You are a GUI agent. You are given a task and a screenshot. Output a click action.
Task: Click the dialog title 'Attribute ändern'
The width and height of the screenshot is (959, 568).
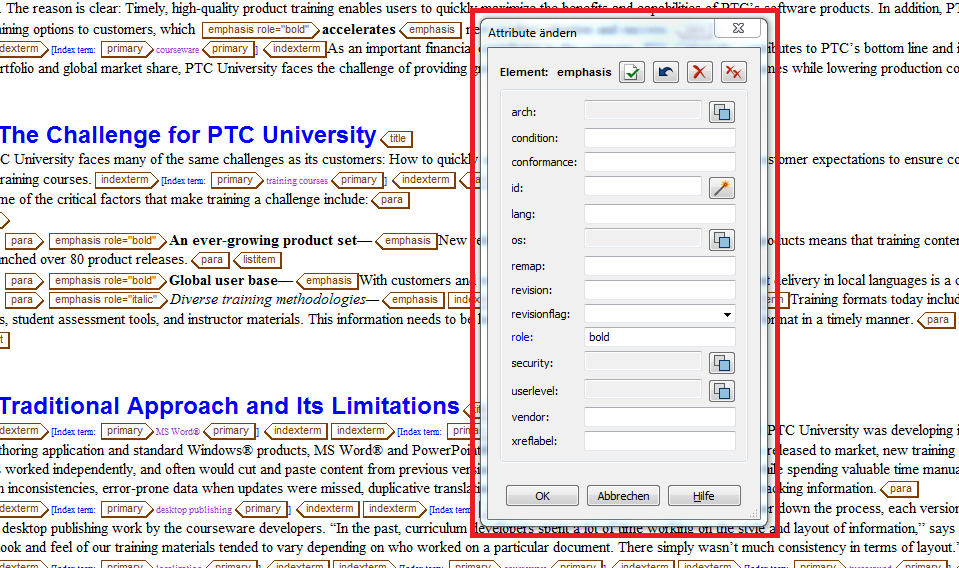532,33
